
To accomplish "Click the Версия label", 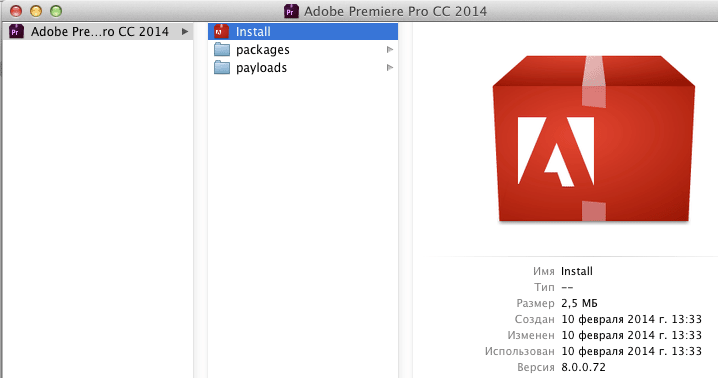I will click(536, 367).
